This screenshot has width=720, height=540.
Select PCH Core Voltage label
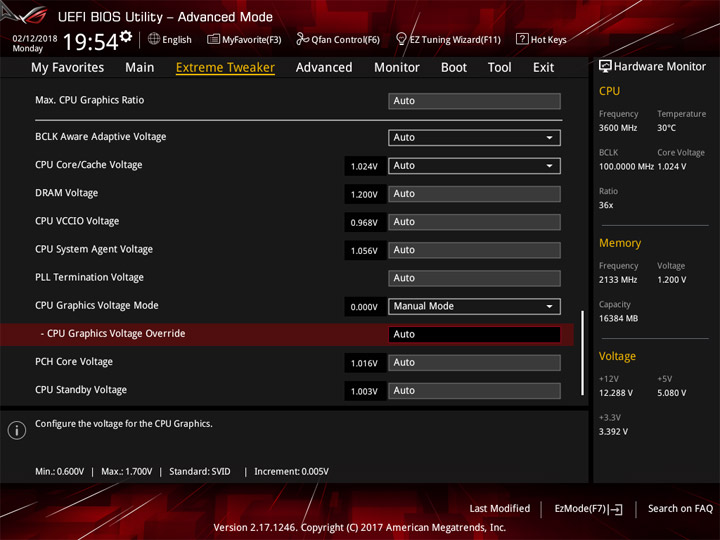coord(74,362)
